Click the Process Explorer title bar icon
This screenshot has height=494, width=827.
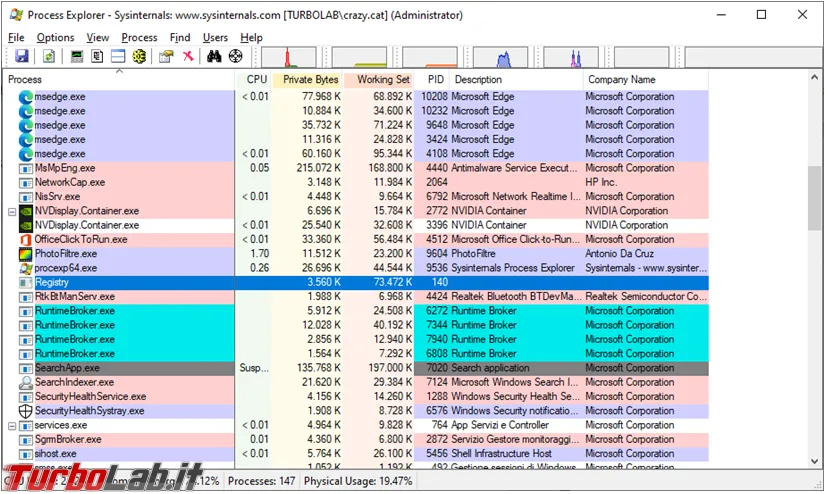click(16, 15)
